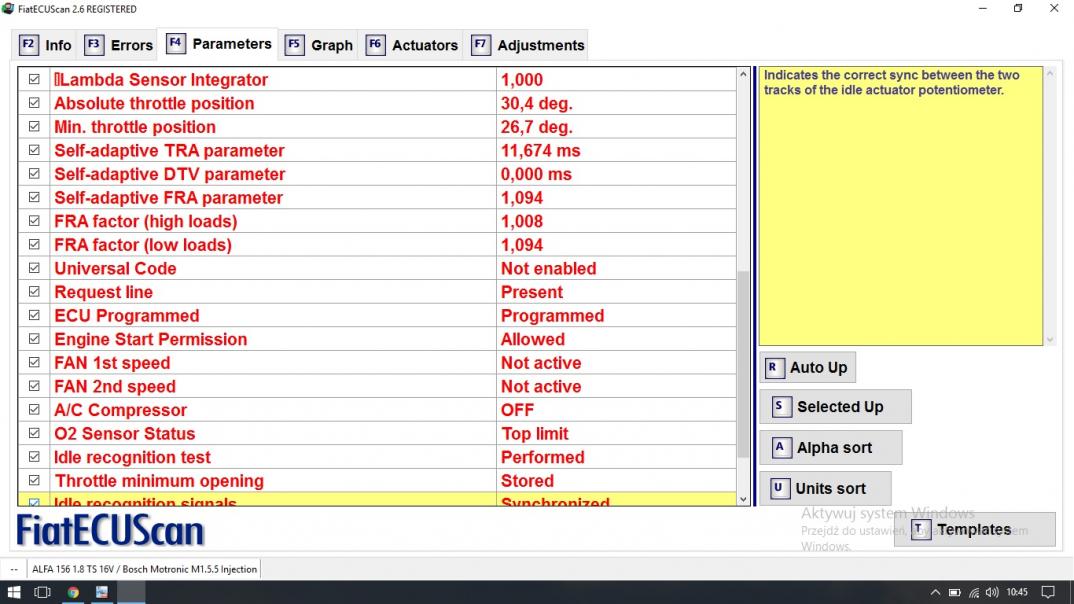Click the S icon on Selected Up
This screenshot has height=604, width=1074.
781,407
